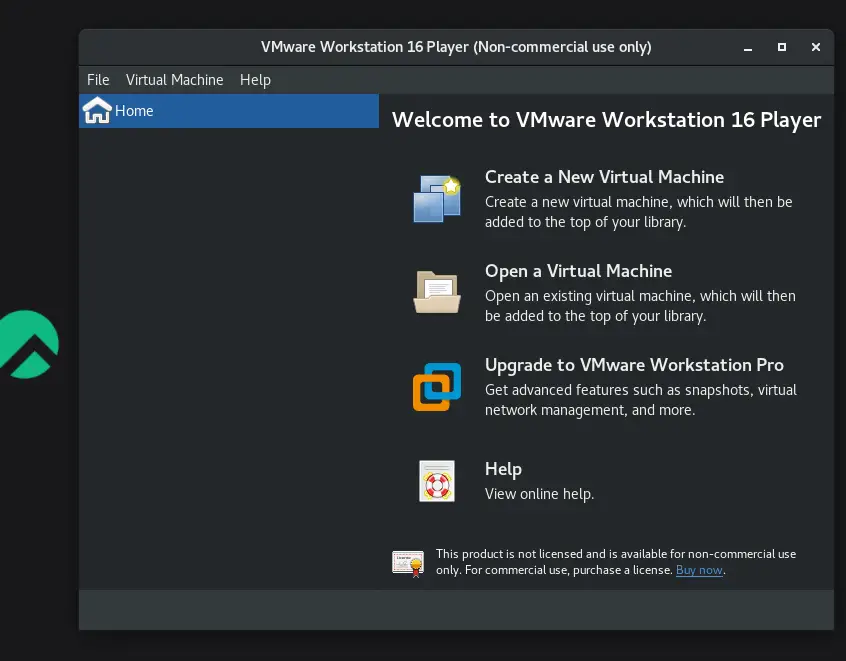Click the Help heading text

pyautogui.click(x=503, y=468)
